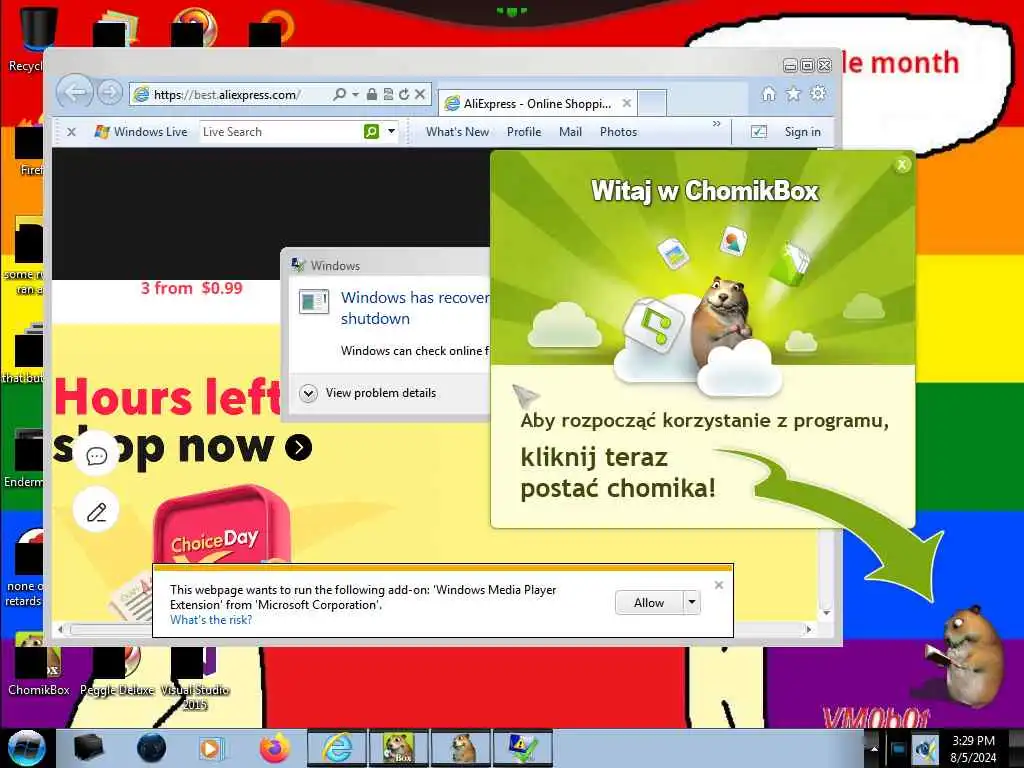Open Photos in Windows Live toolbar

point(618,132)
